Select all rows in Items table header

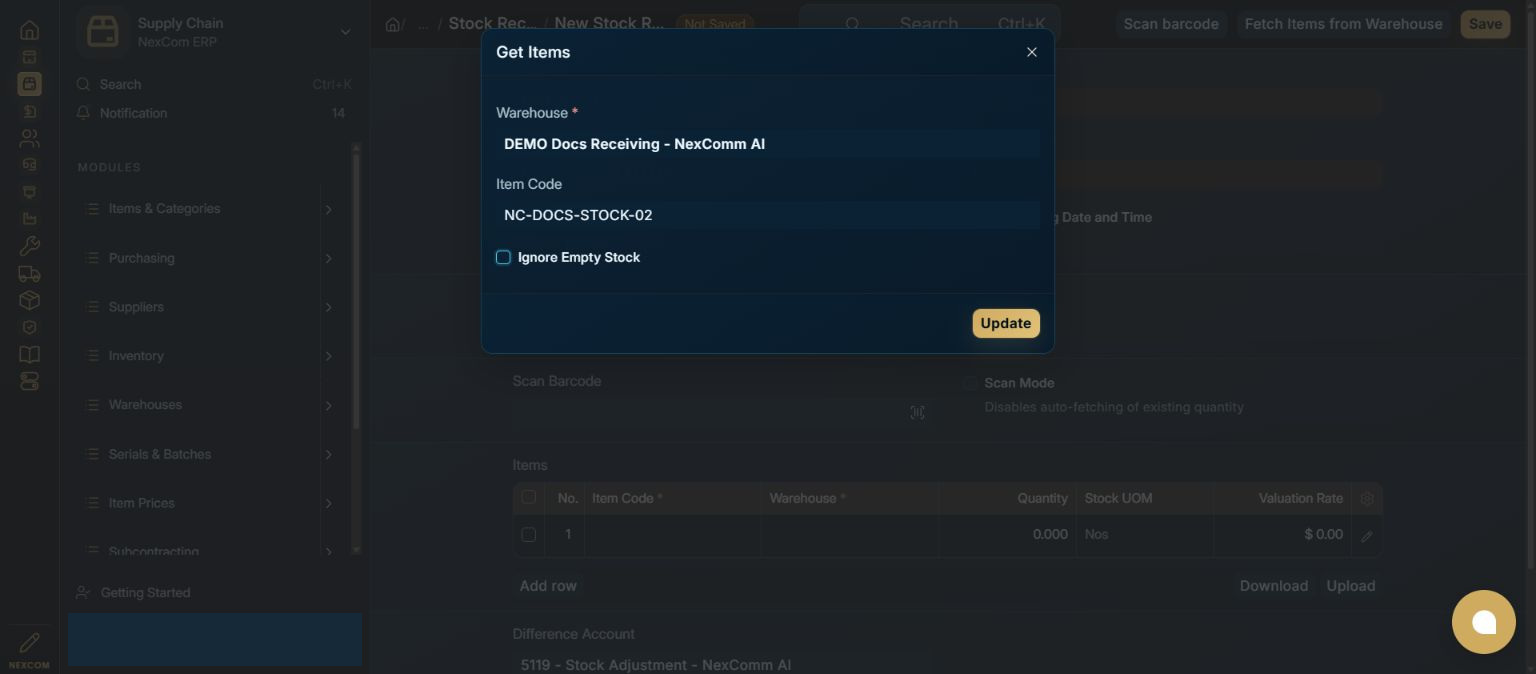click(529, 497)
